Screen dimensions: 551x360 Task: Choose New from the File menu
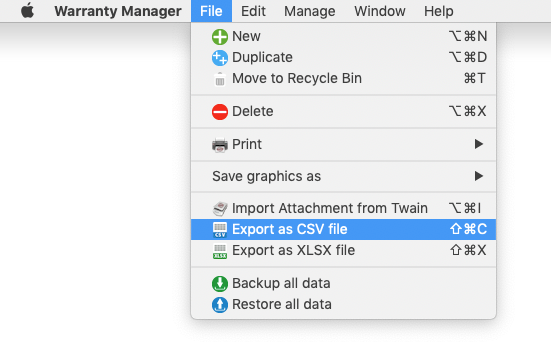[343, 36]
